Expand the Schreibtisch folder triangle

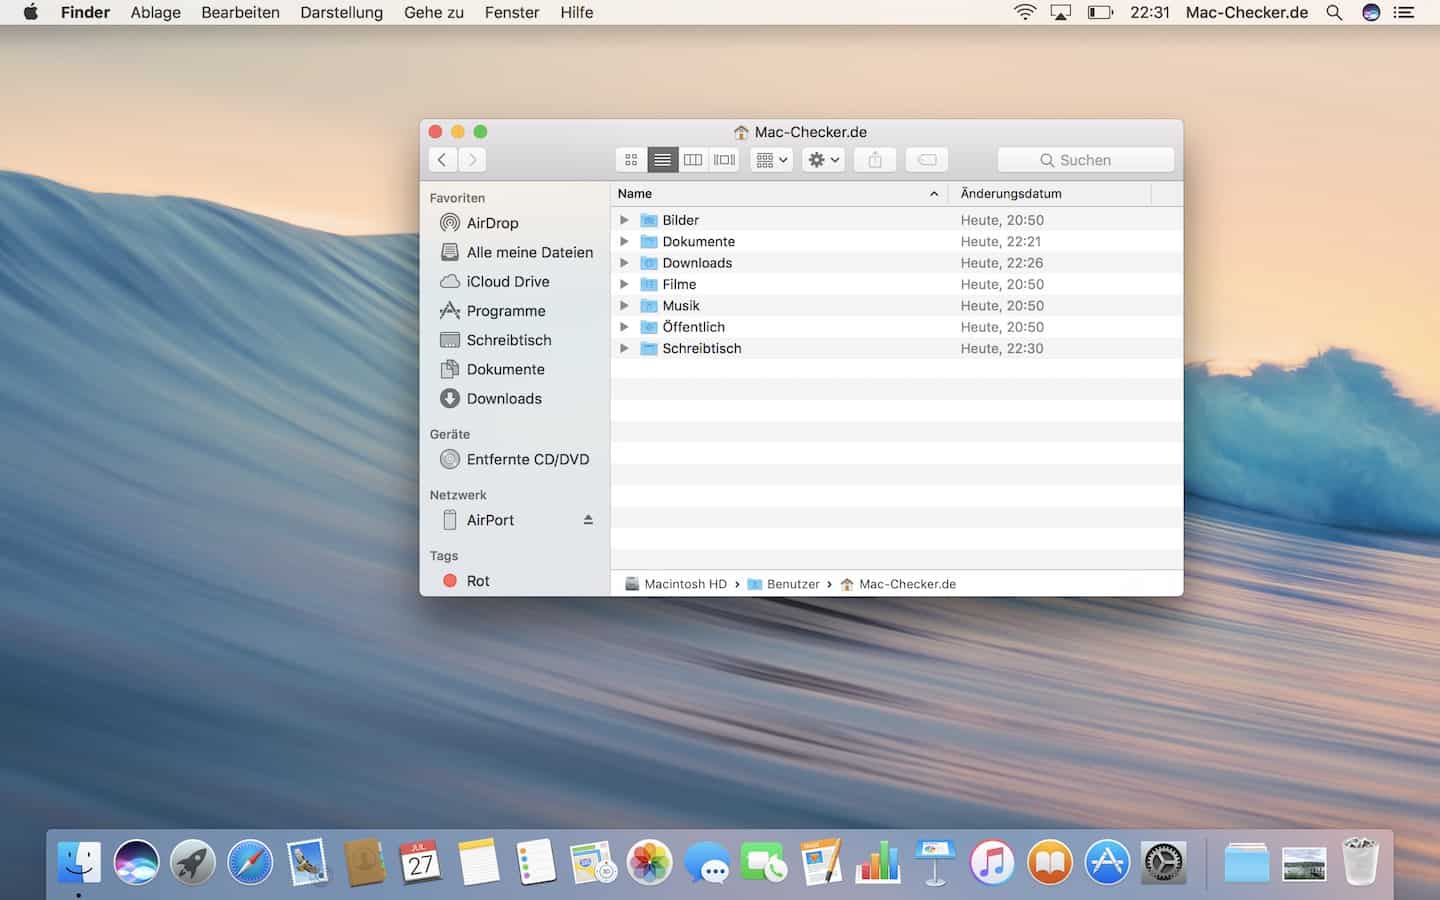(x=624, y=348)
